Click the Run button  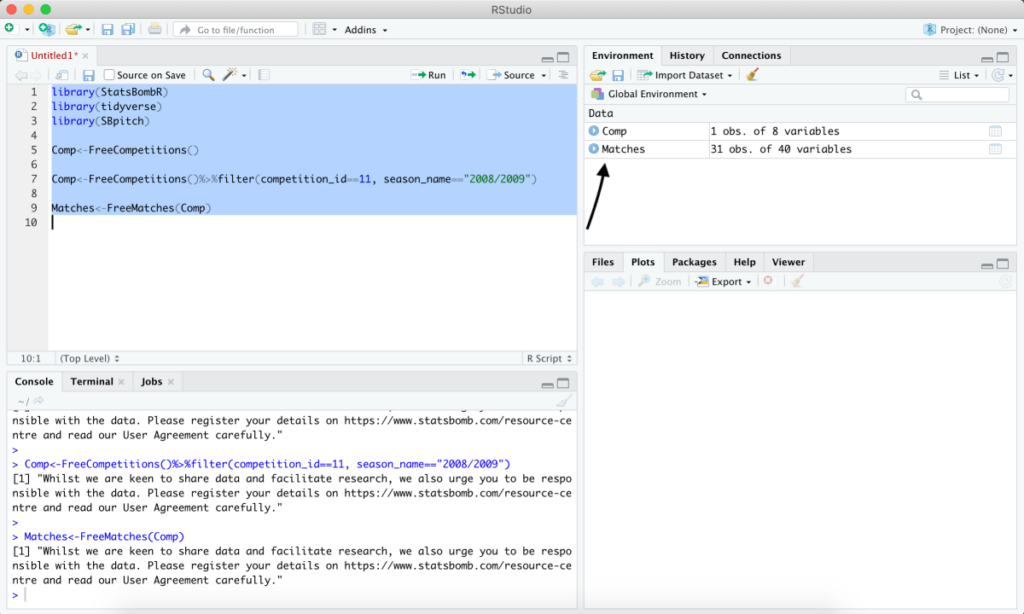[x=428, y=75]
